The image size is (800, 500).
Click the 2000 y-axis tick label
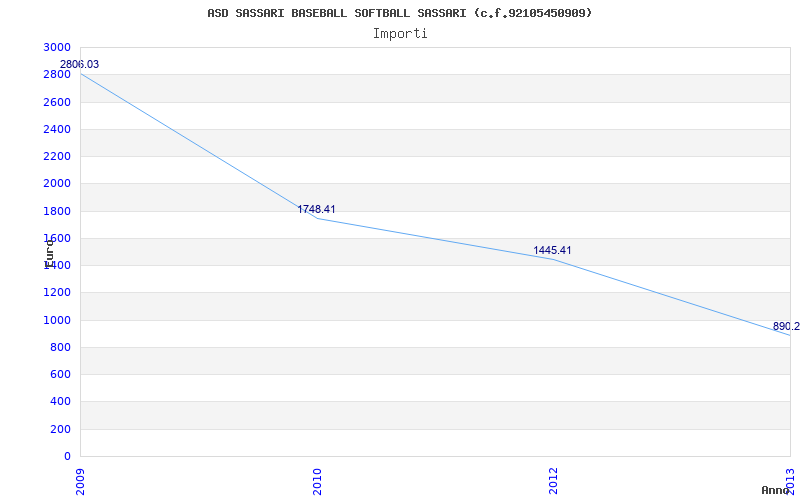click(57, 184)
